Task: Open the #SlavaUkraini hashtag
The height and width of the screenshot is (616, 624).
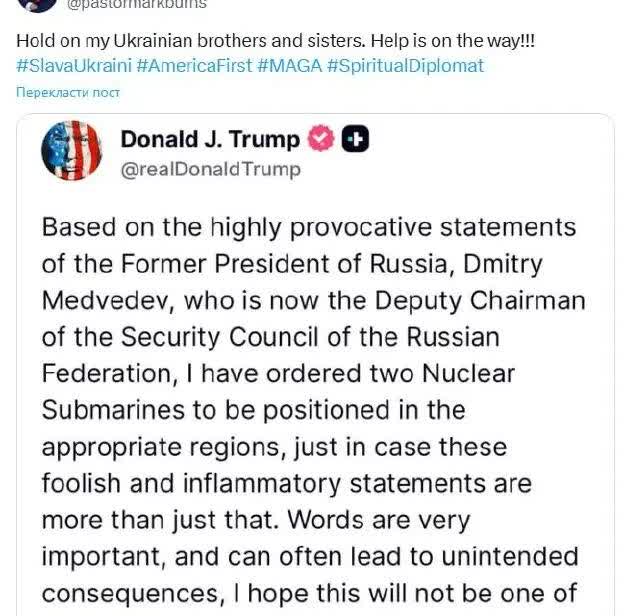Action: [x=73, y=66]
